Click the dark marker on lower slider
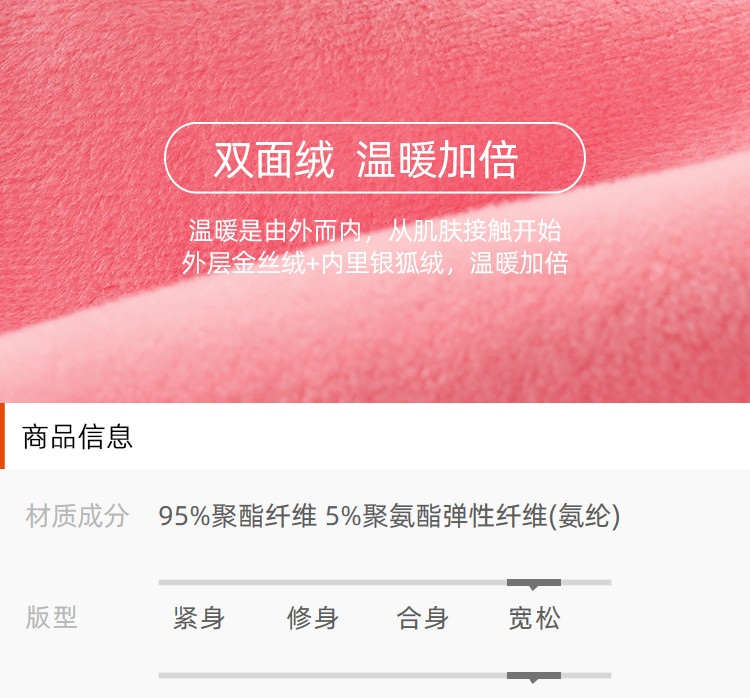This screenshot has height=698, width=750. [534, 676]
